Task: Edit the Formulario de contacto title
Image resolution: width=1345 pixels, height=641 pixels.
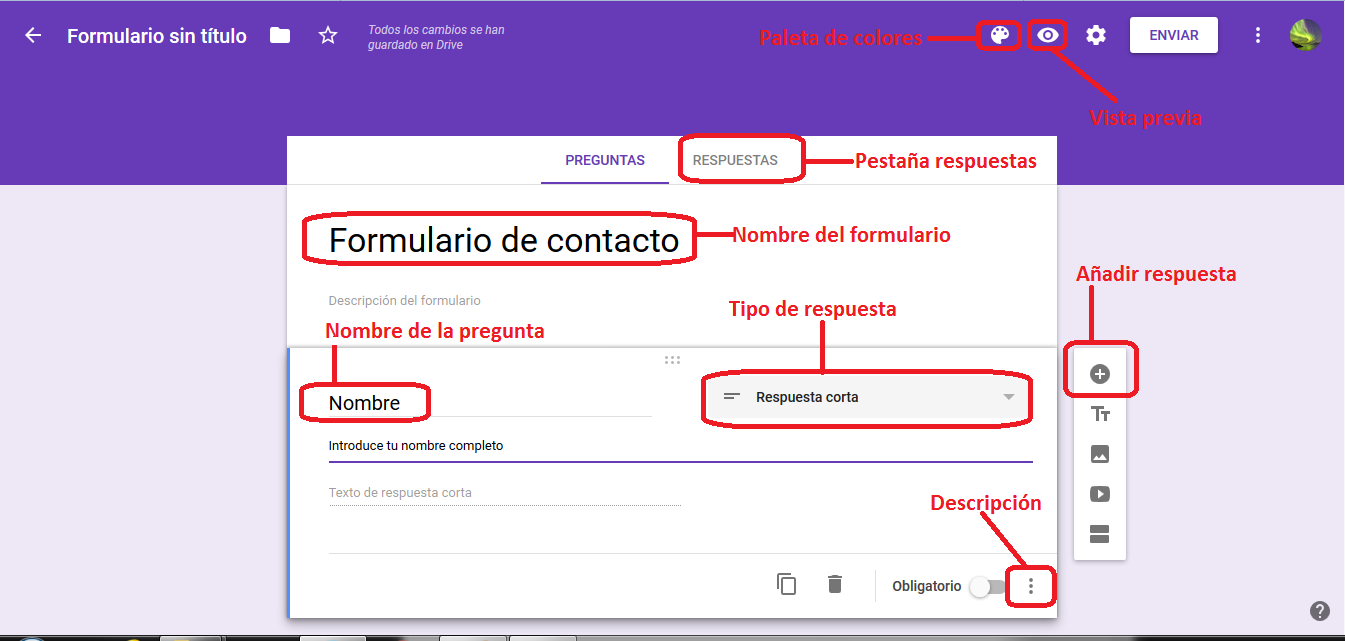Action: coord(504,240)
